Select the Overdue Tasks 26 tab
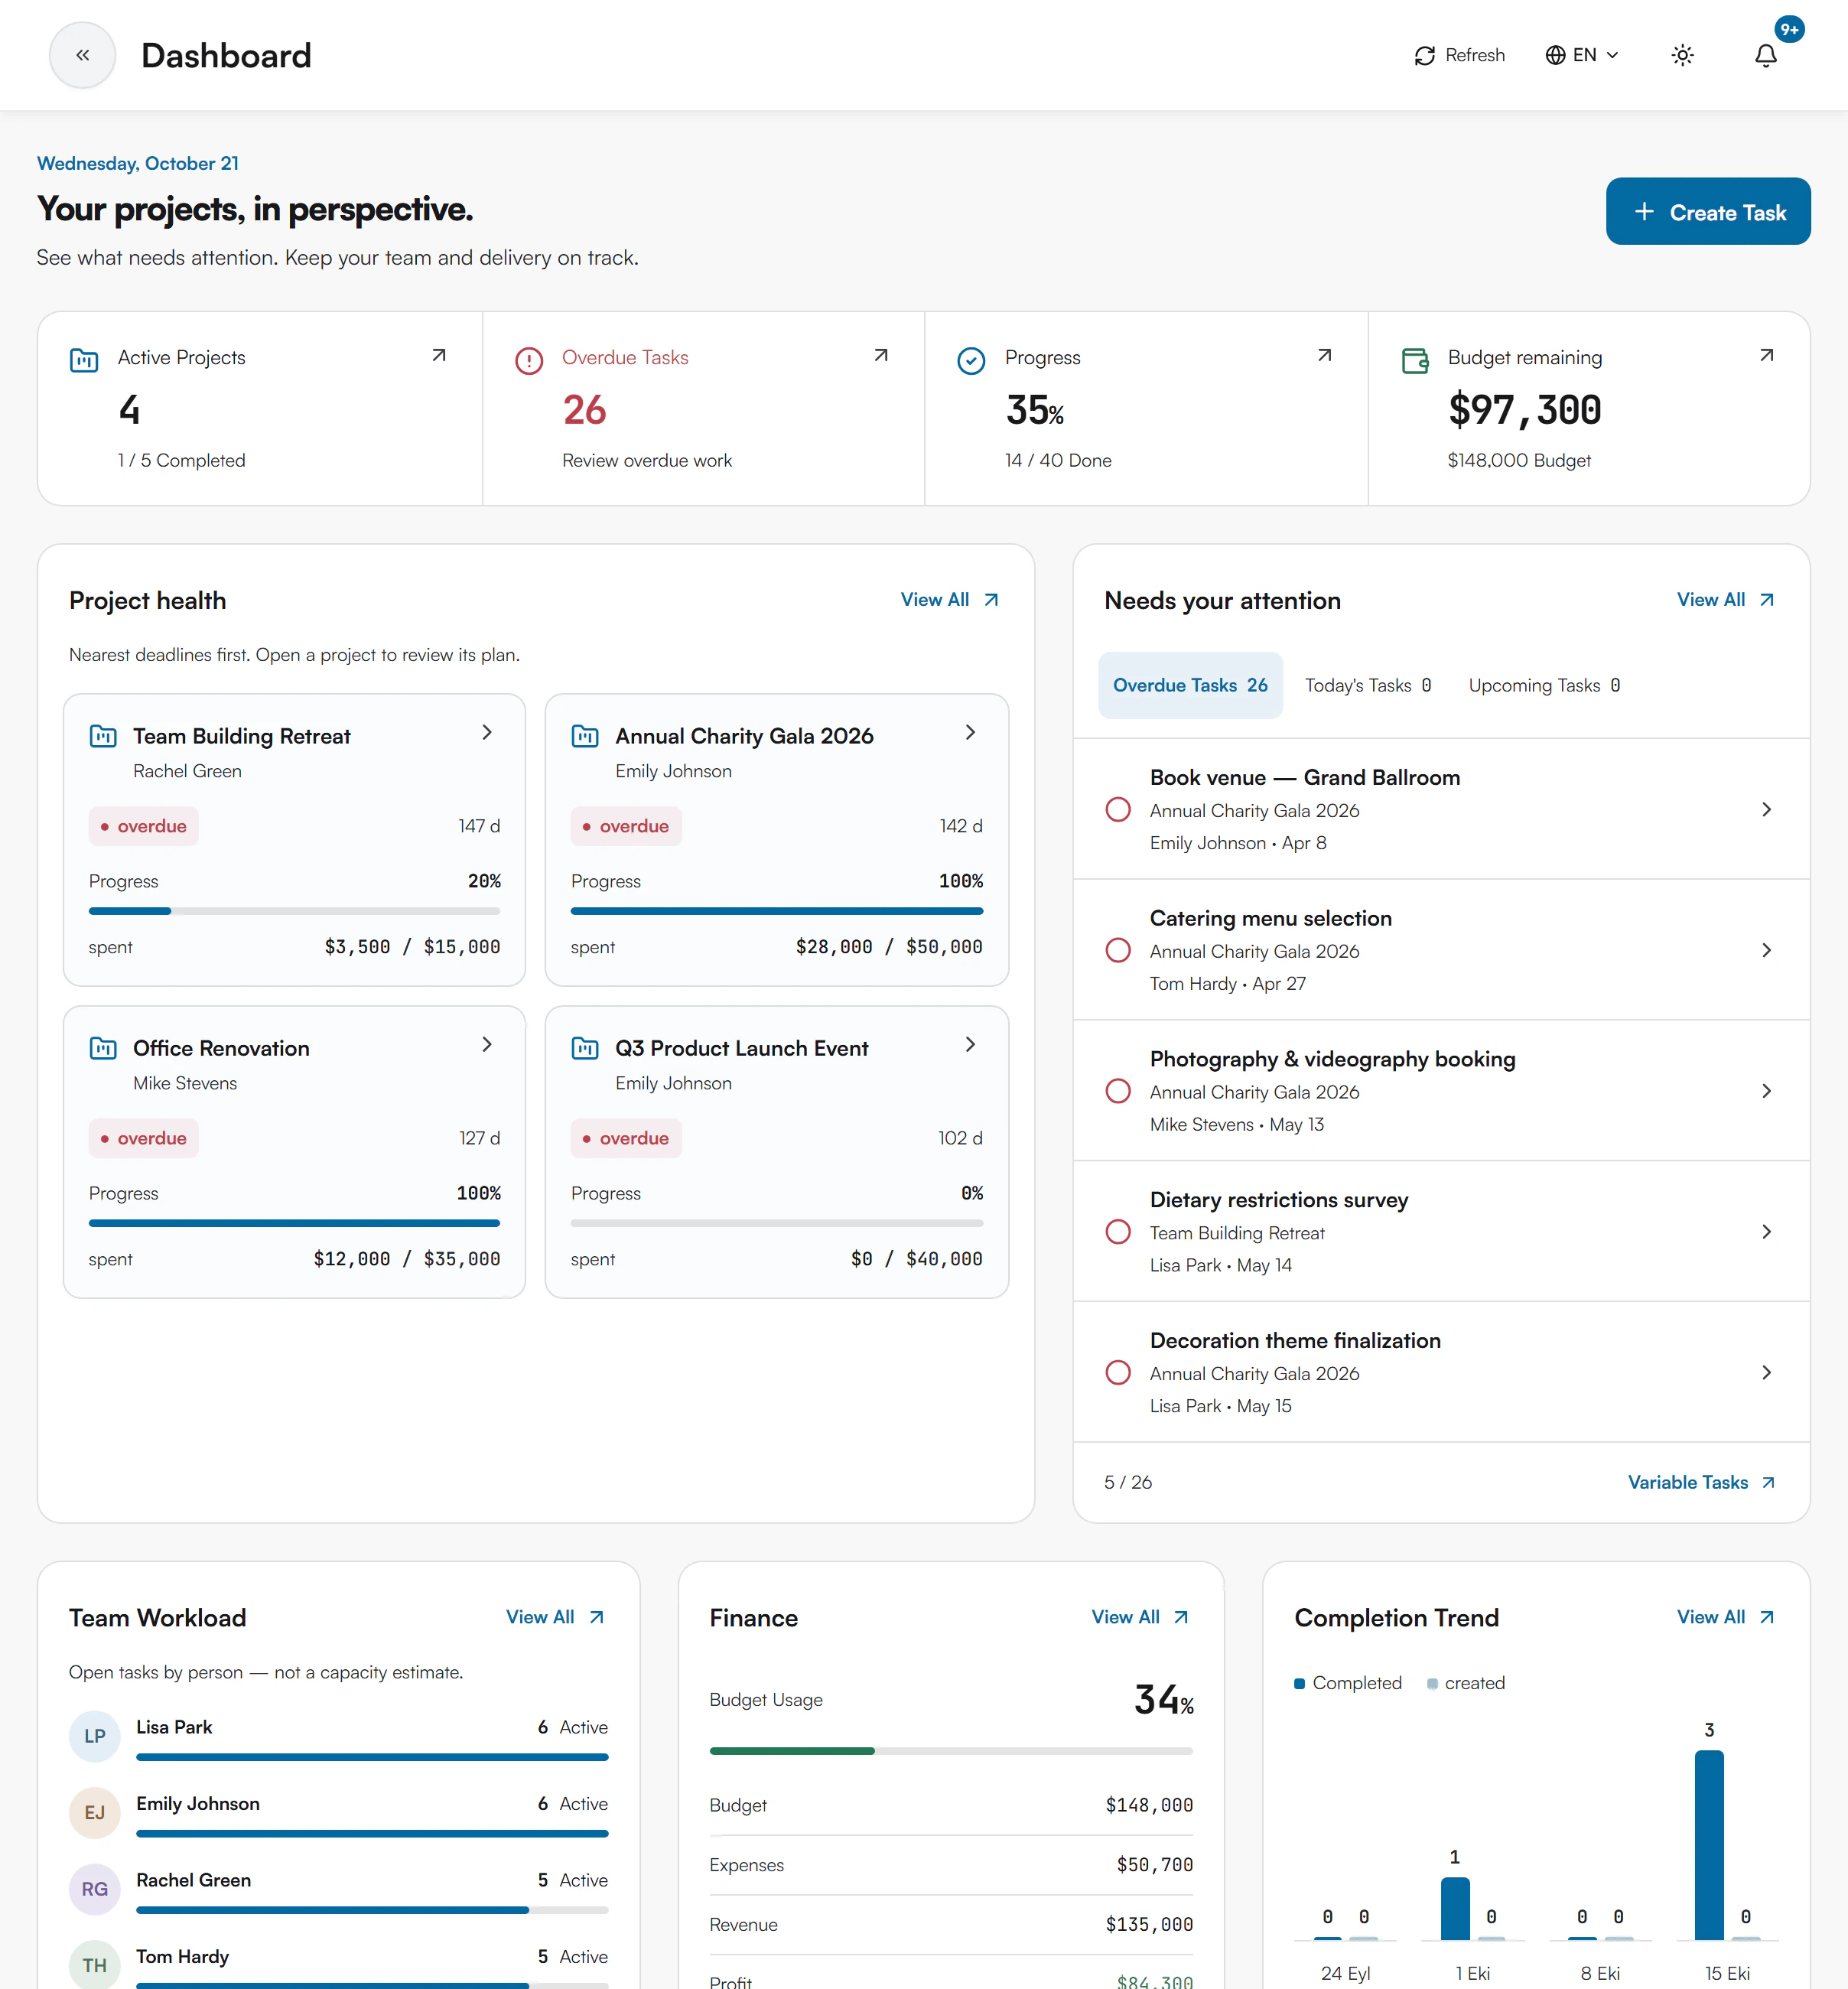1848x1989 pixels. pos(1190,685)
